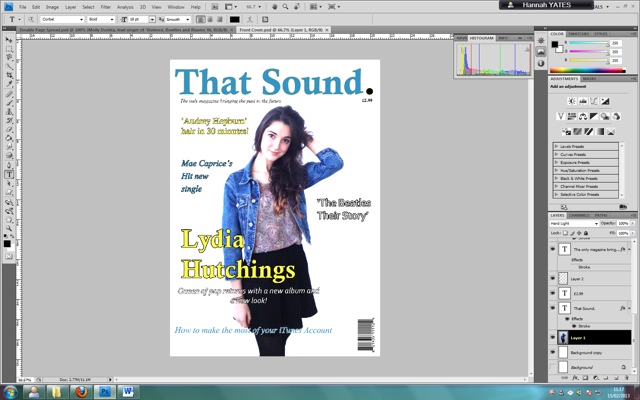Add a Black & White adjustment
This screenshot has height=400, width=640.
pyautogui.click(x=594, y=117)
